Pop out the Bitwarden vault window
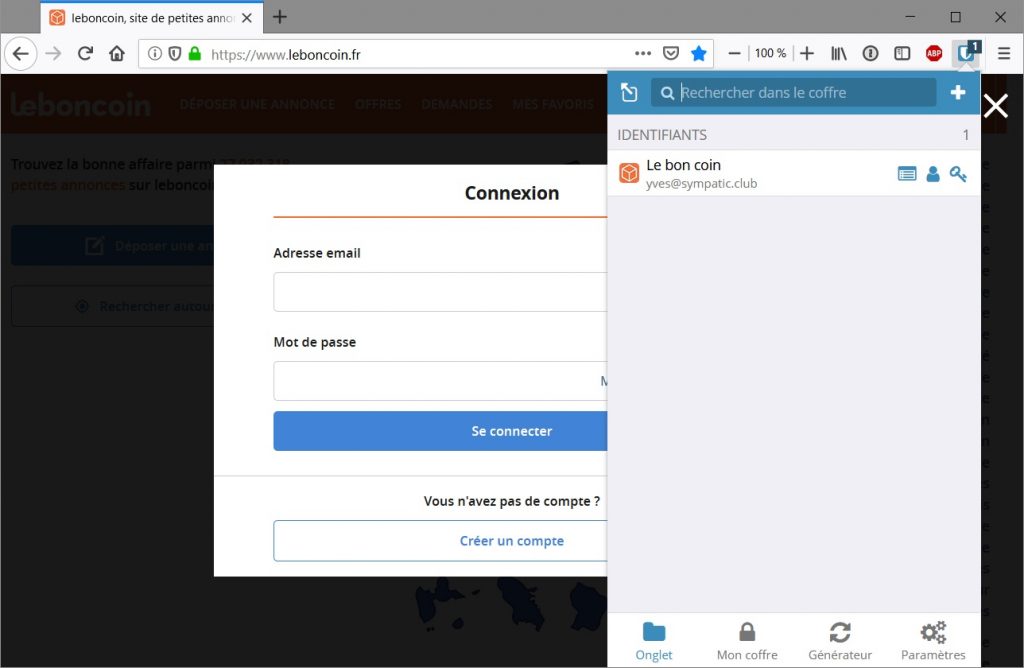The image size is (1024, 668). pos(629,93)
